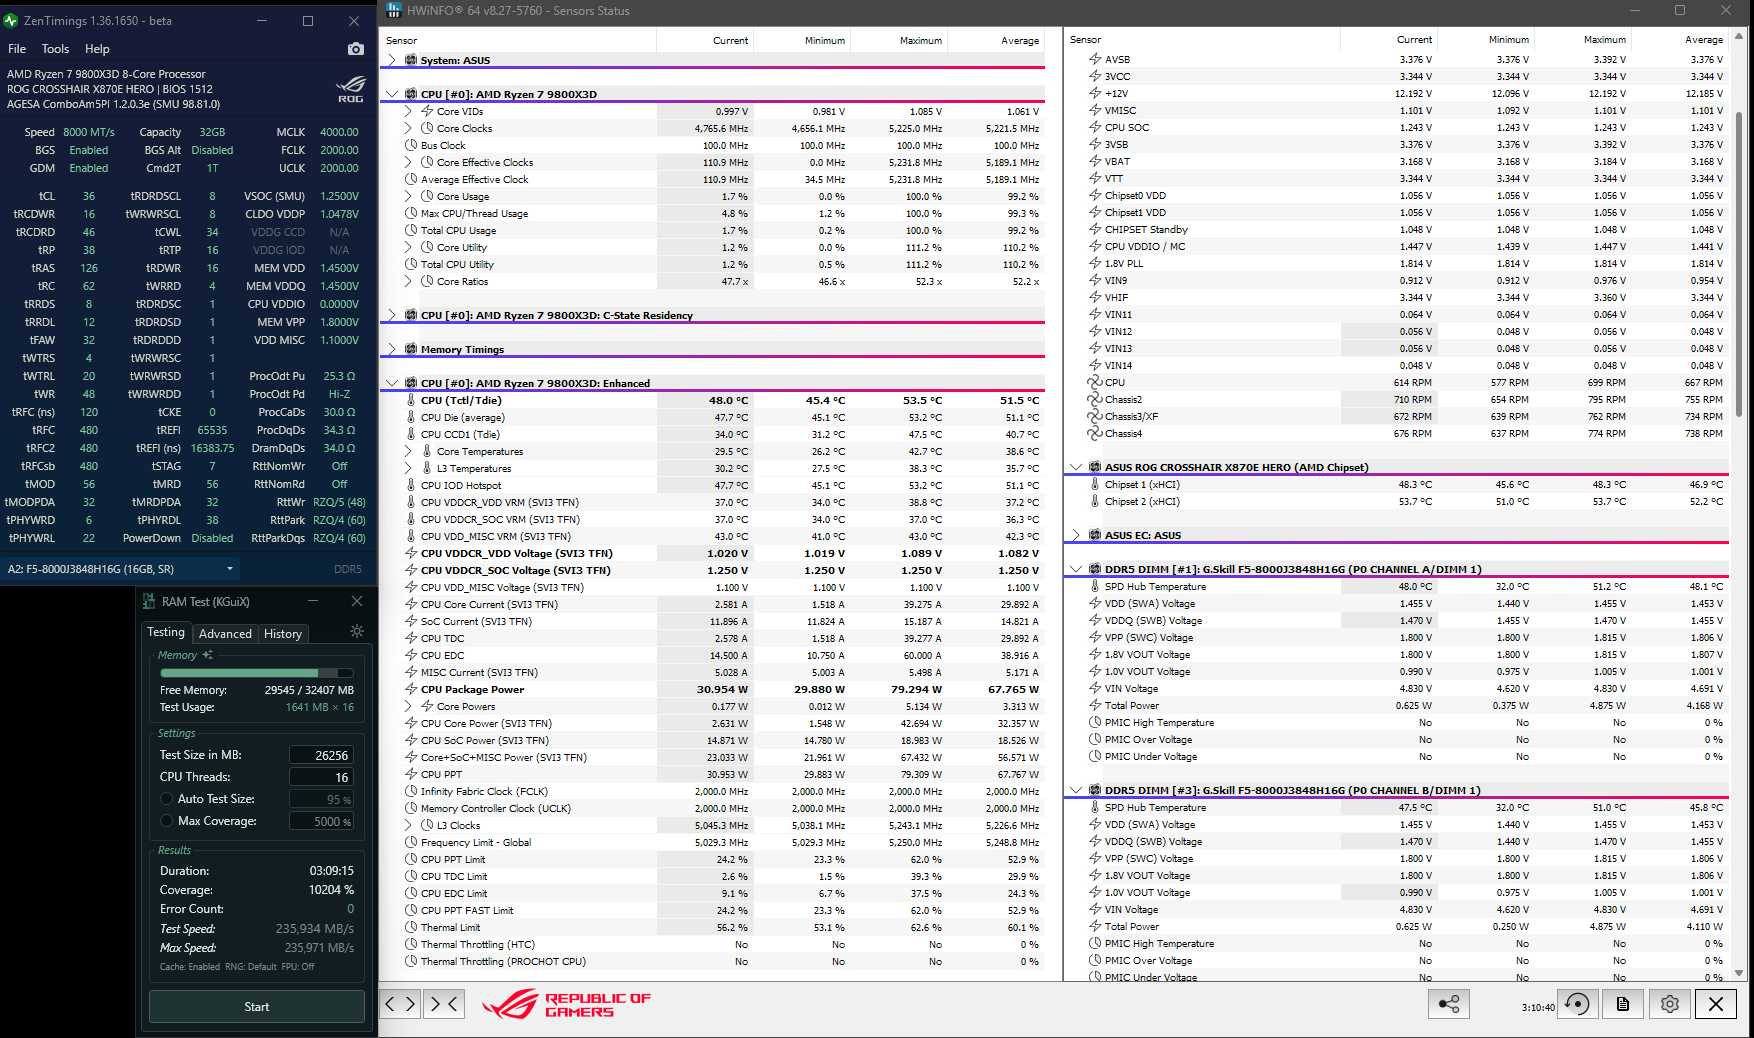Expand the C-State Residency sensor group

392,315
